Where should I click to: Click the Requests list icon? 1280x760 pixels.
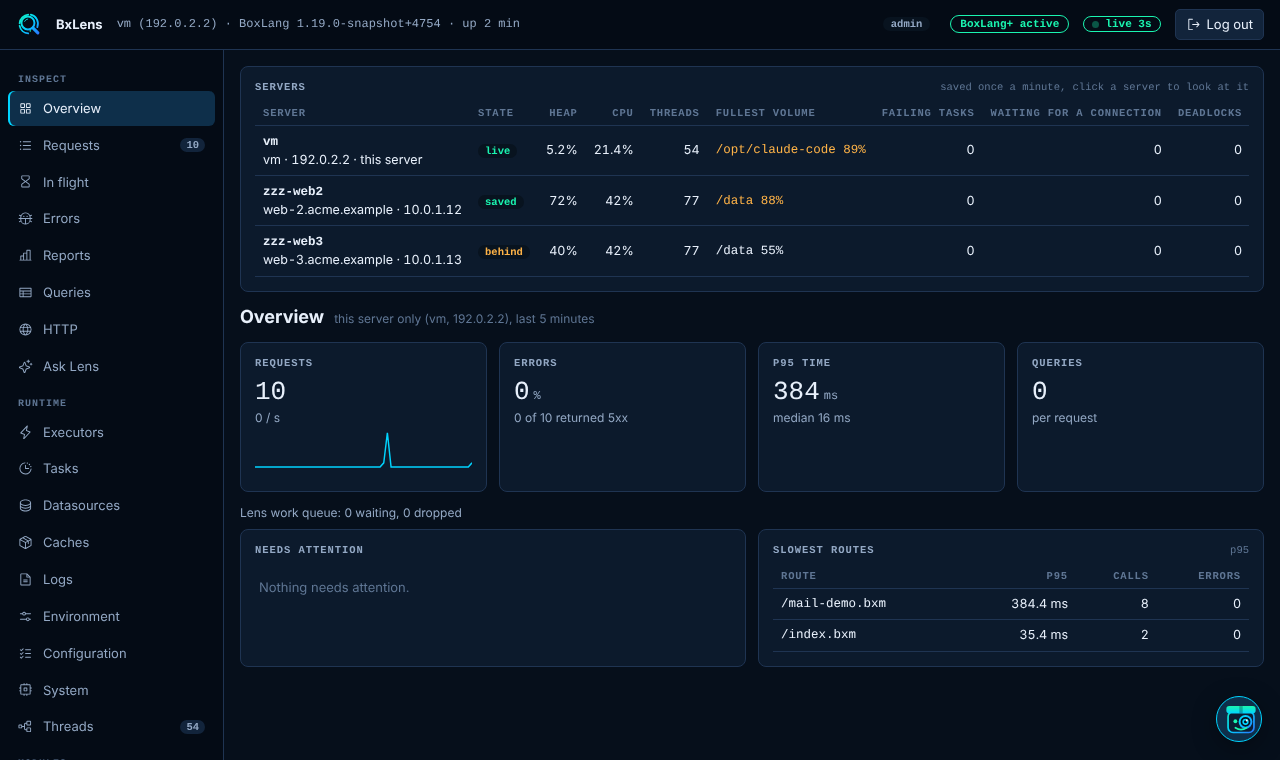[26, 145]
